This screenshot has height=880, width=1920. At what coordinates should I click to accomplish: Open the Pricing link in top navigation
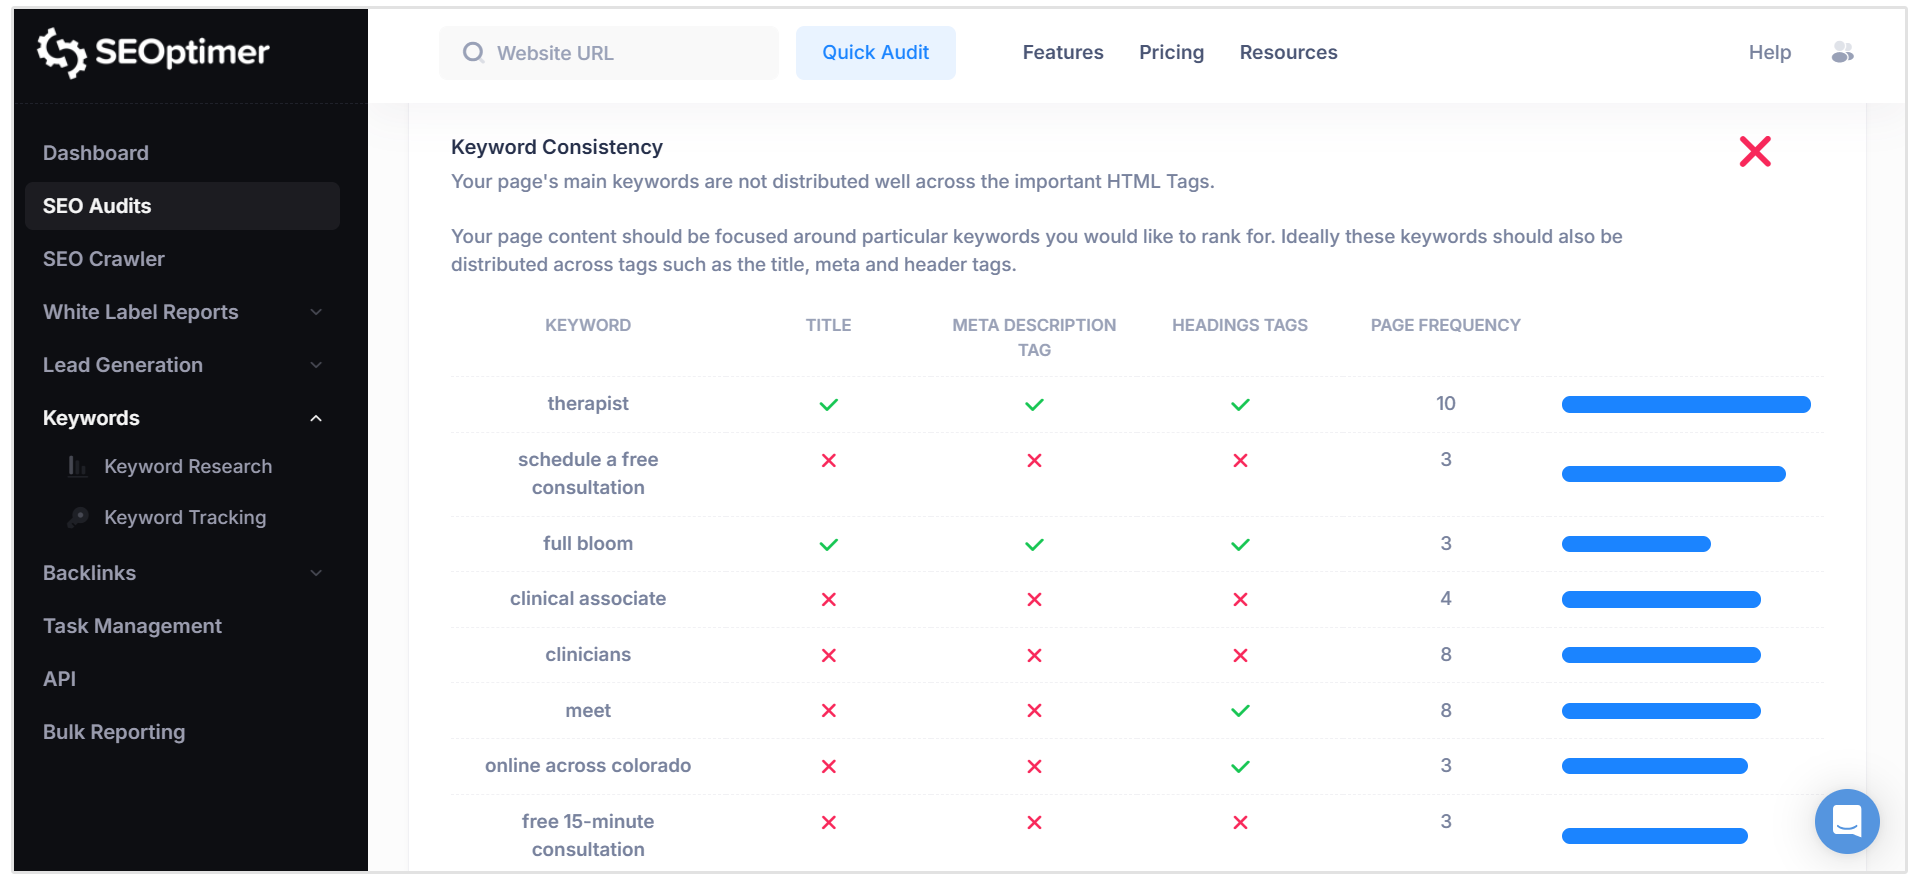coord(1171,52)
